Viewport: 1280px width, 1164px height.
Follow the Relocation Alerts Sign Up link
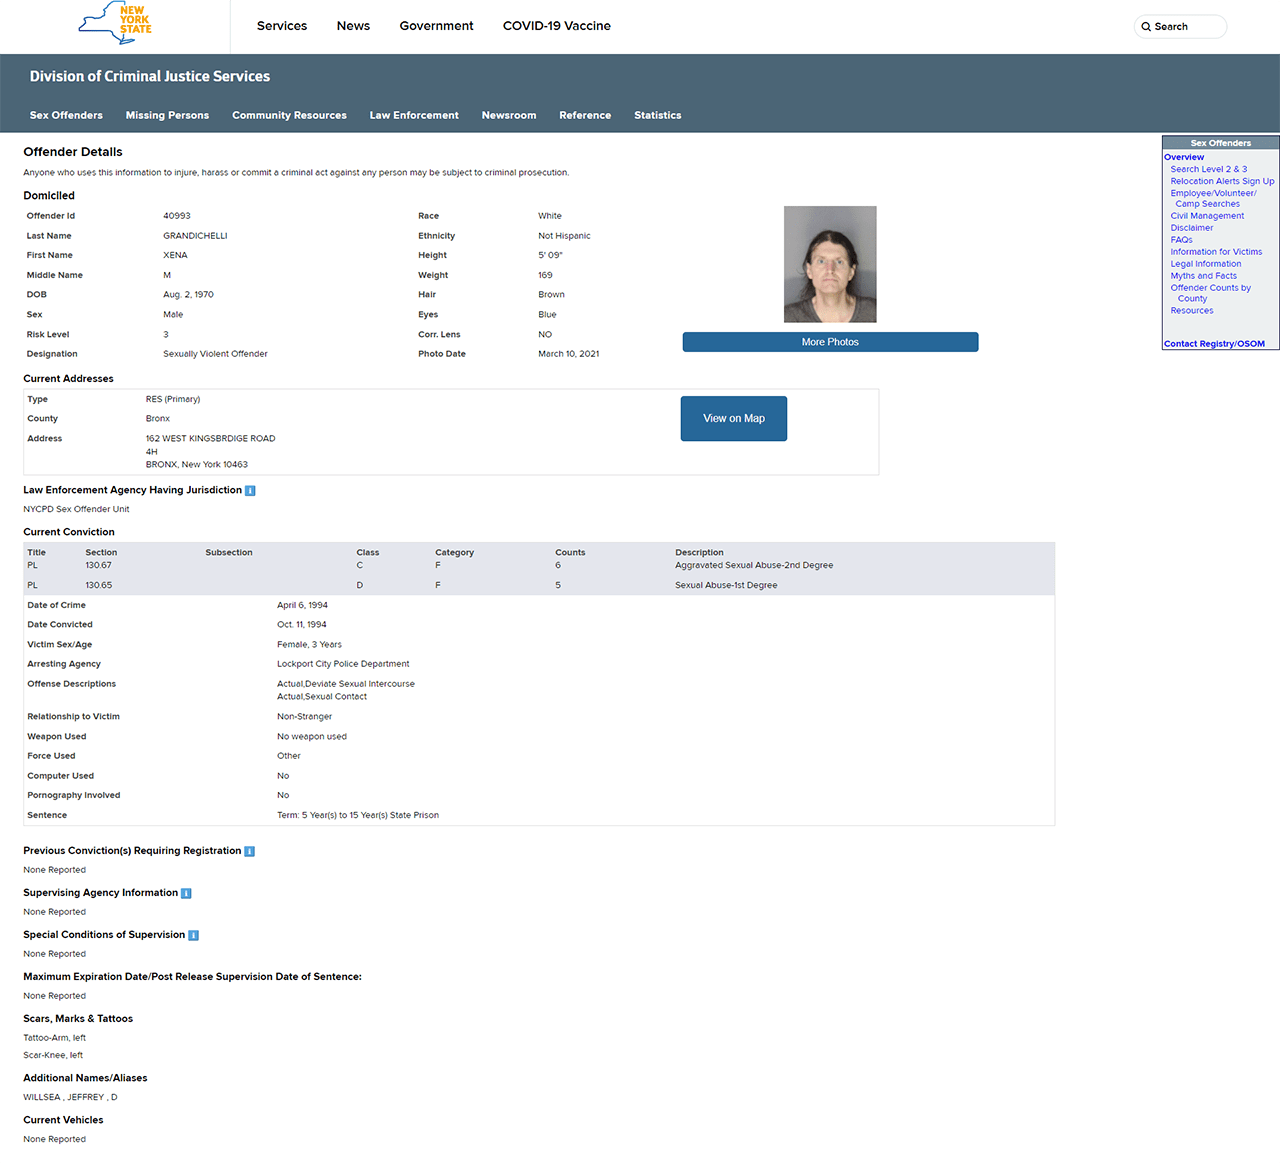click(1222, 181)
